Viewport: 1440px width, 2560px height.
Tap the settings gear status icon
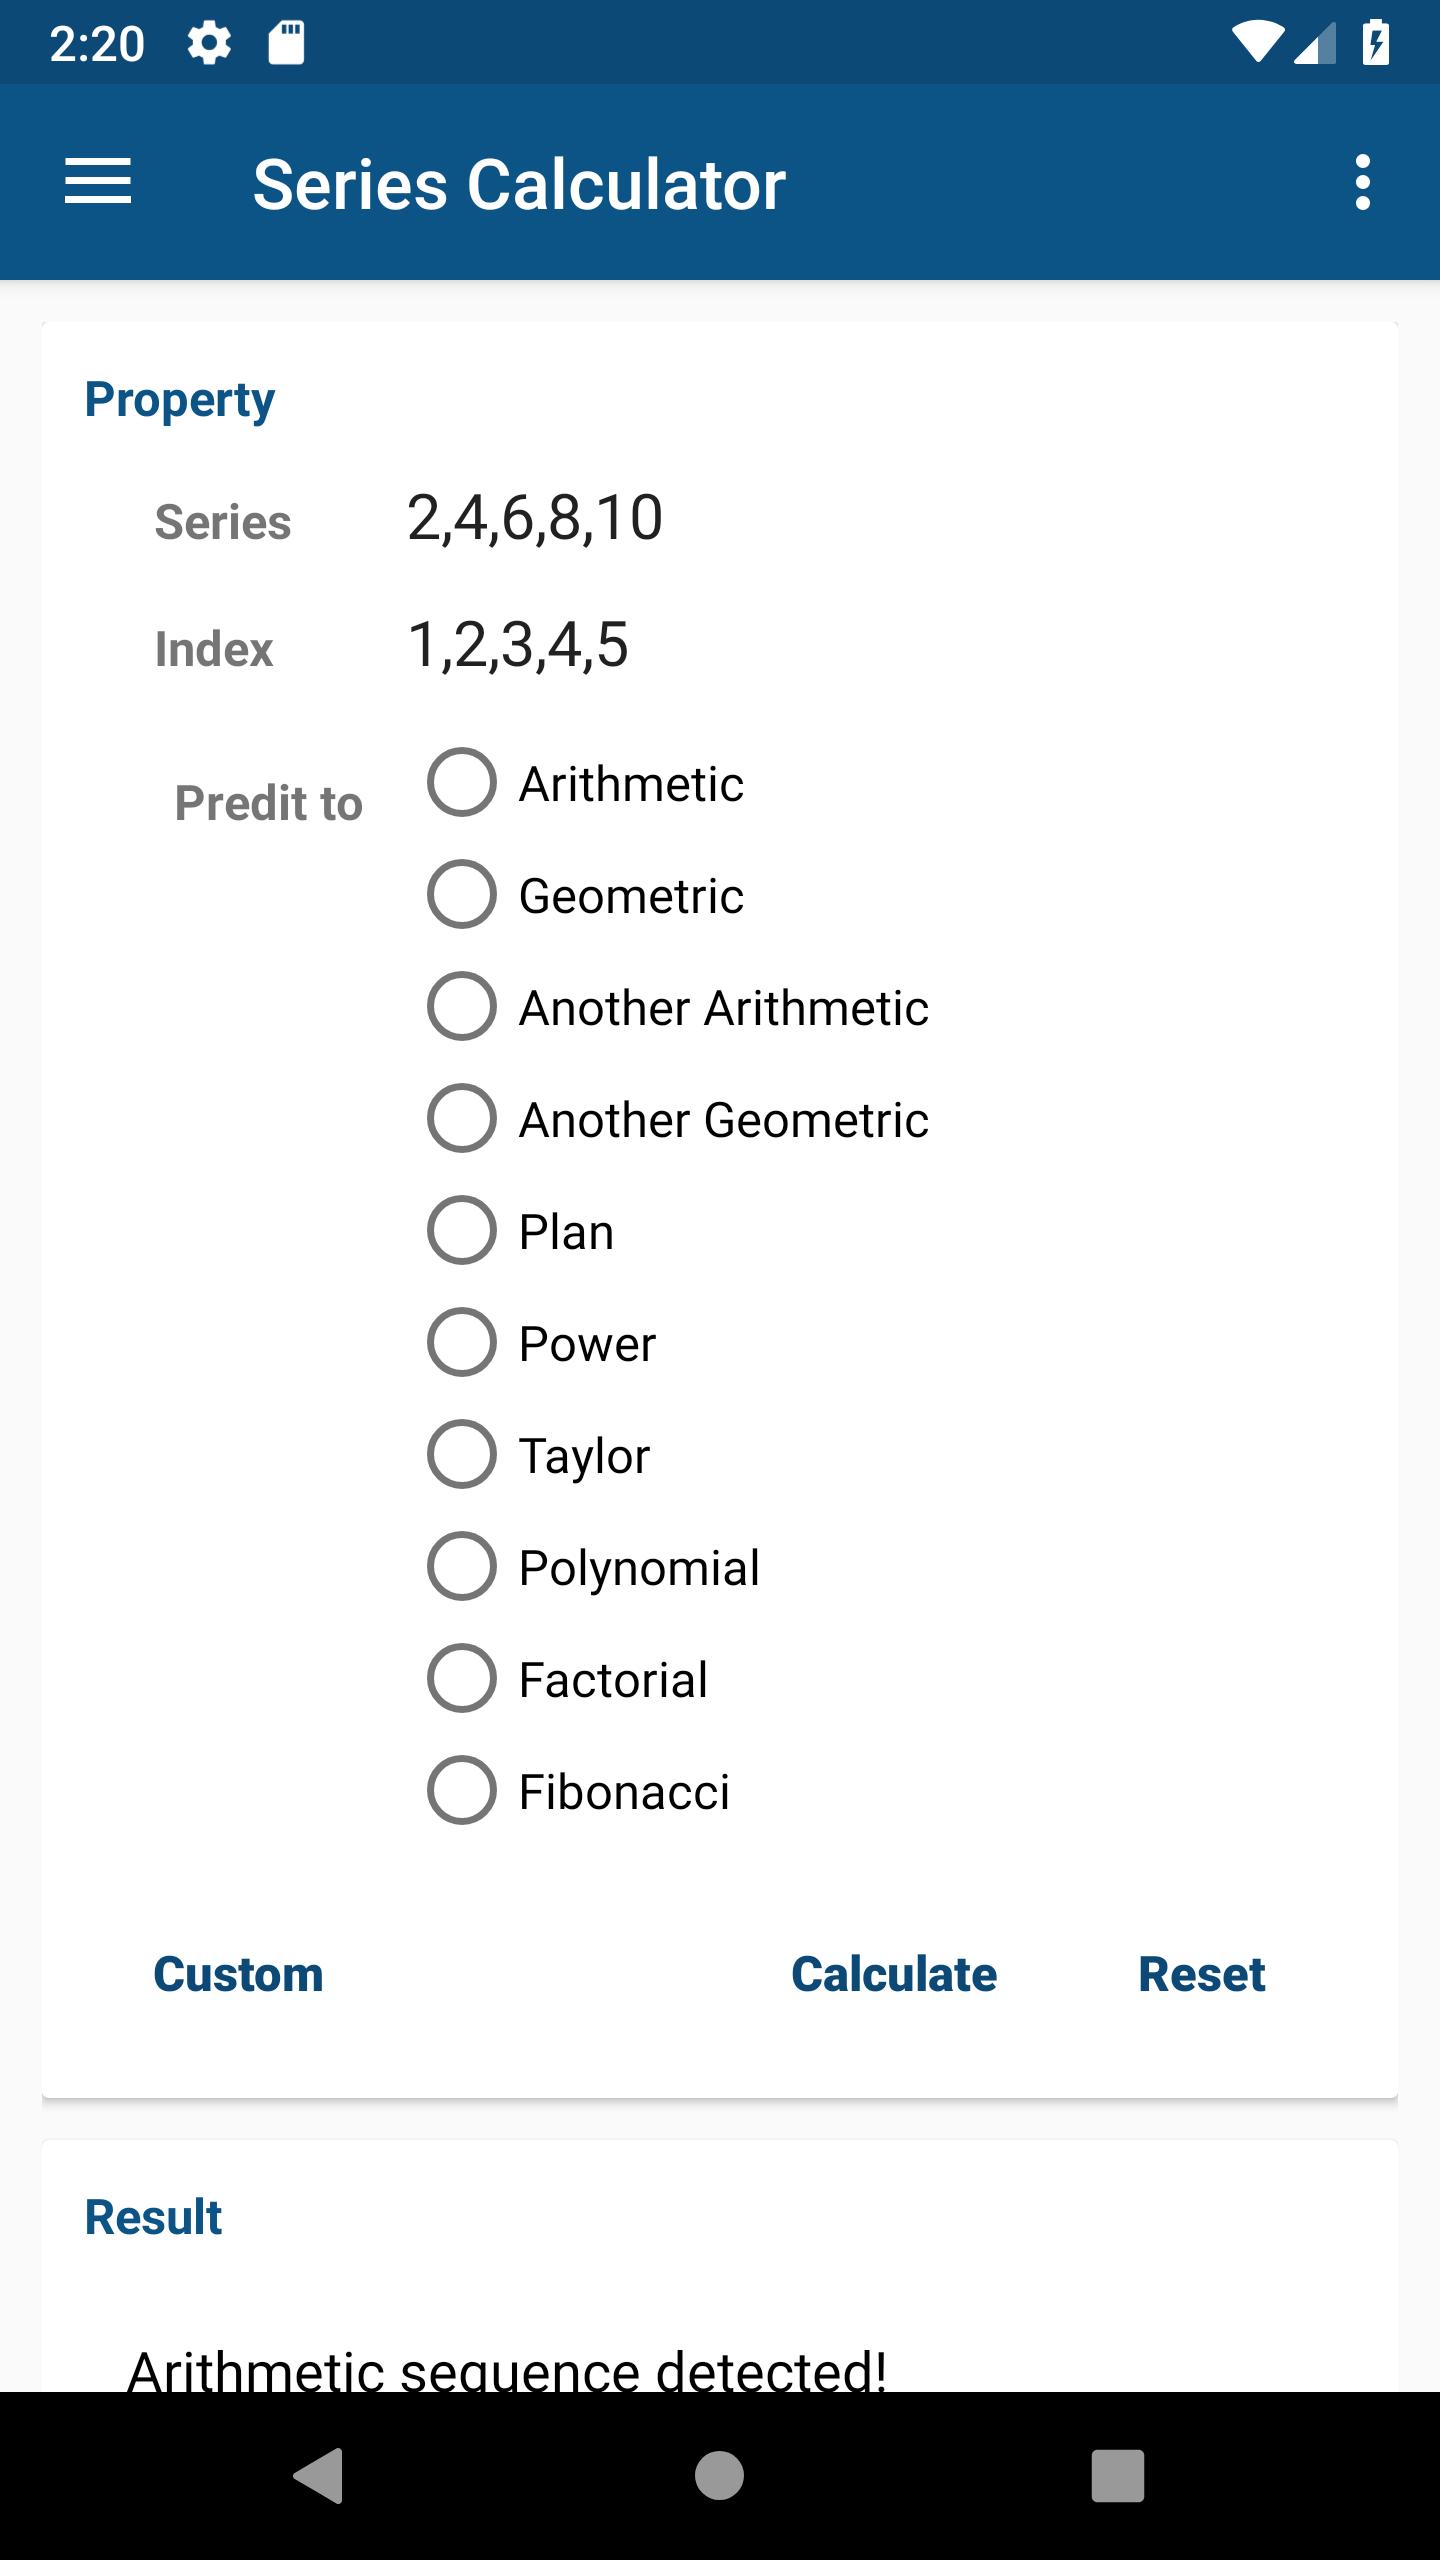tap(209, 44)
